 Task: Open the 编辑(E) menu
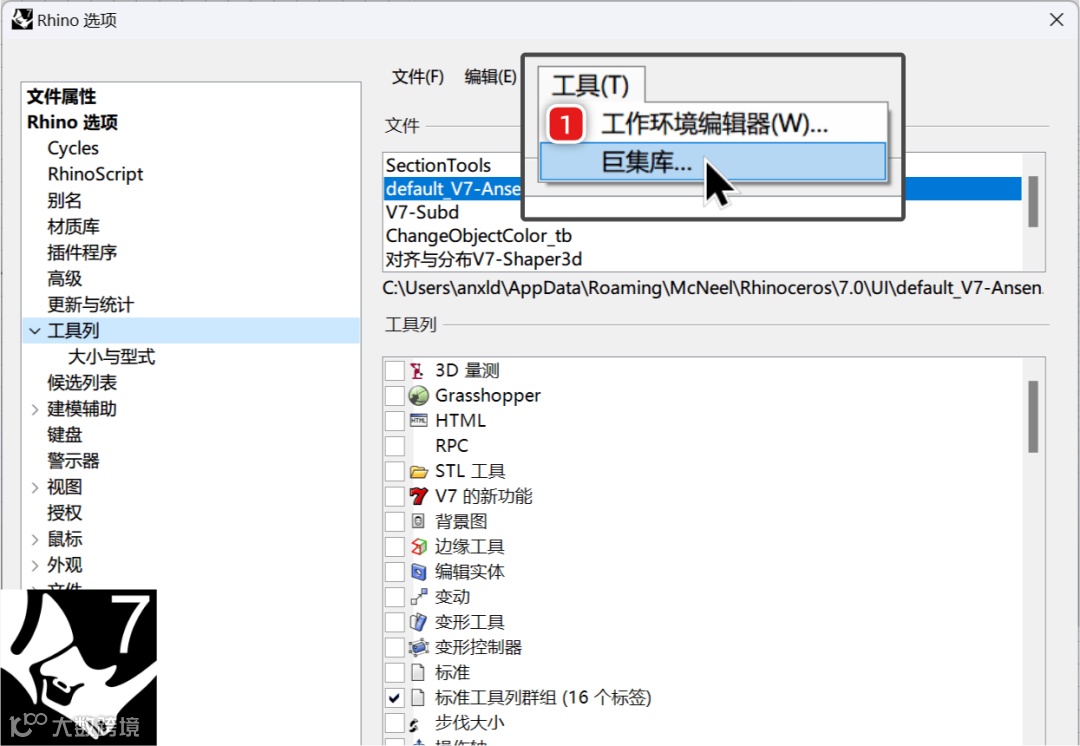[x=490, y=76]
